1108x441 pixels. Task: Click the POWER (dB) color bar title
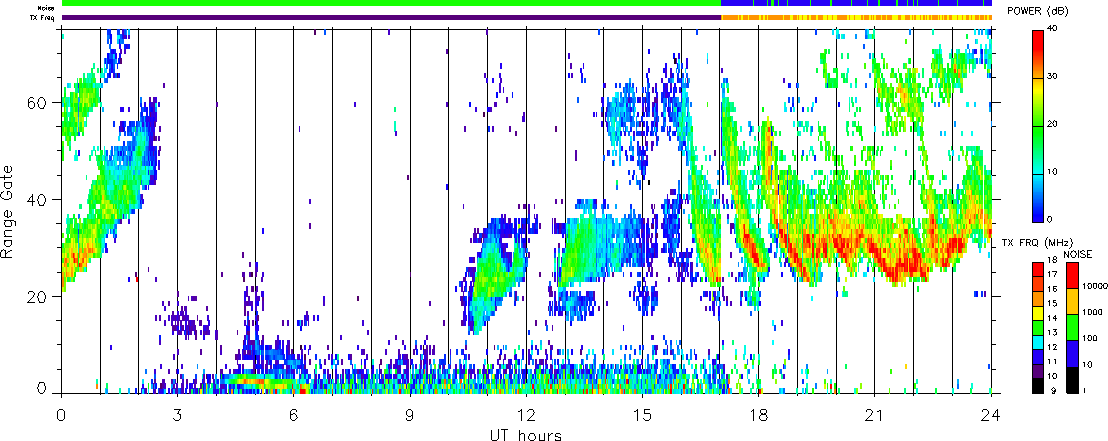[1040, 11]
